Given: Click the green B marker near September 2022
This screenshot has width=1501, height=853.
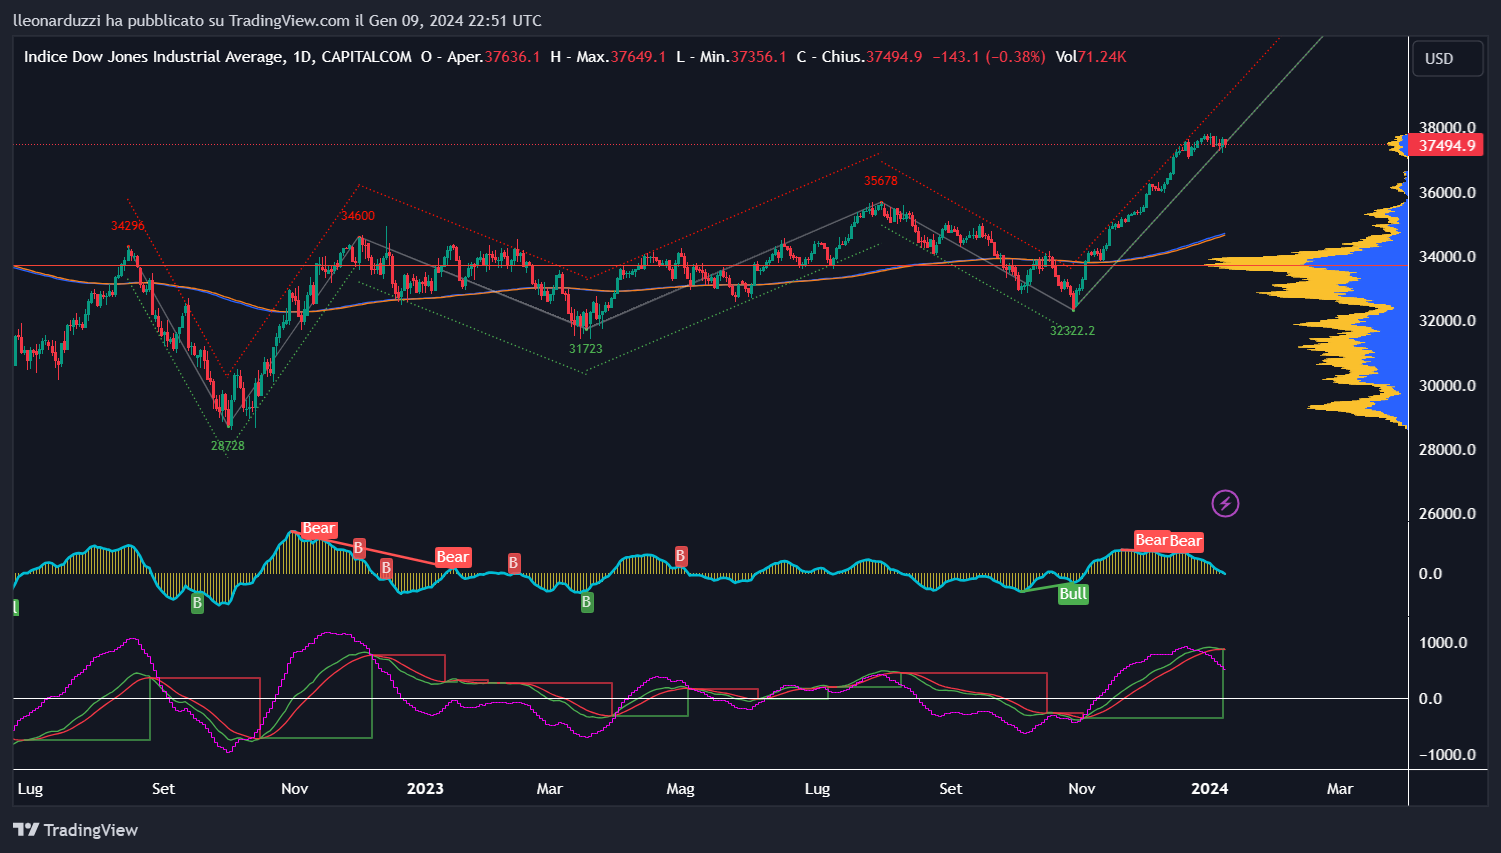Looking at the screenshot, I should [x=197, y=603].
